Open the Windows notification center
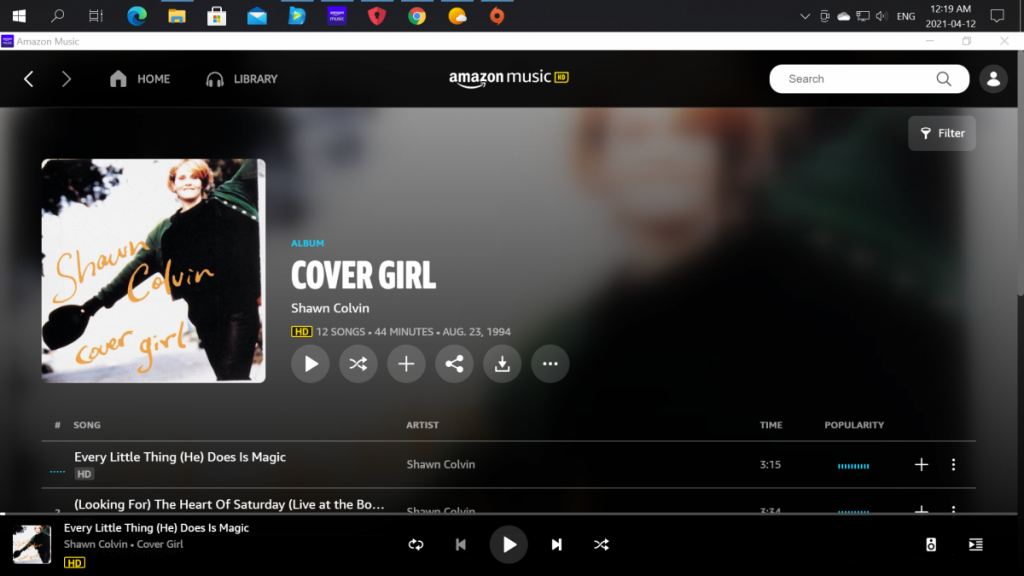Viewport: 1024px width, 576px height. pos(997,16)
